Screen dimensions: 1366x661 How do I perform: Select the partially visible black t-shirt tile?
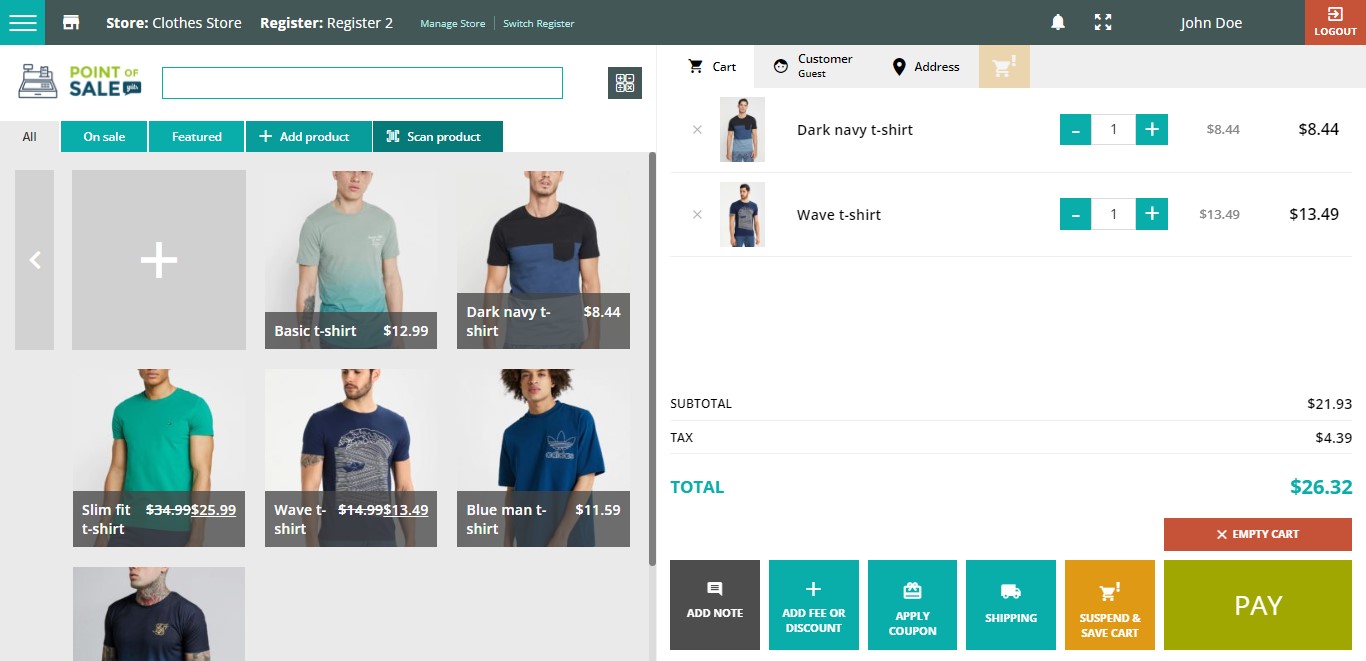[159, 614]
